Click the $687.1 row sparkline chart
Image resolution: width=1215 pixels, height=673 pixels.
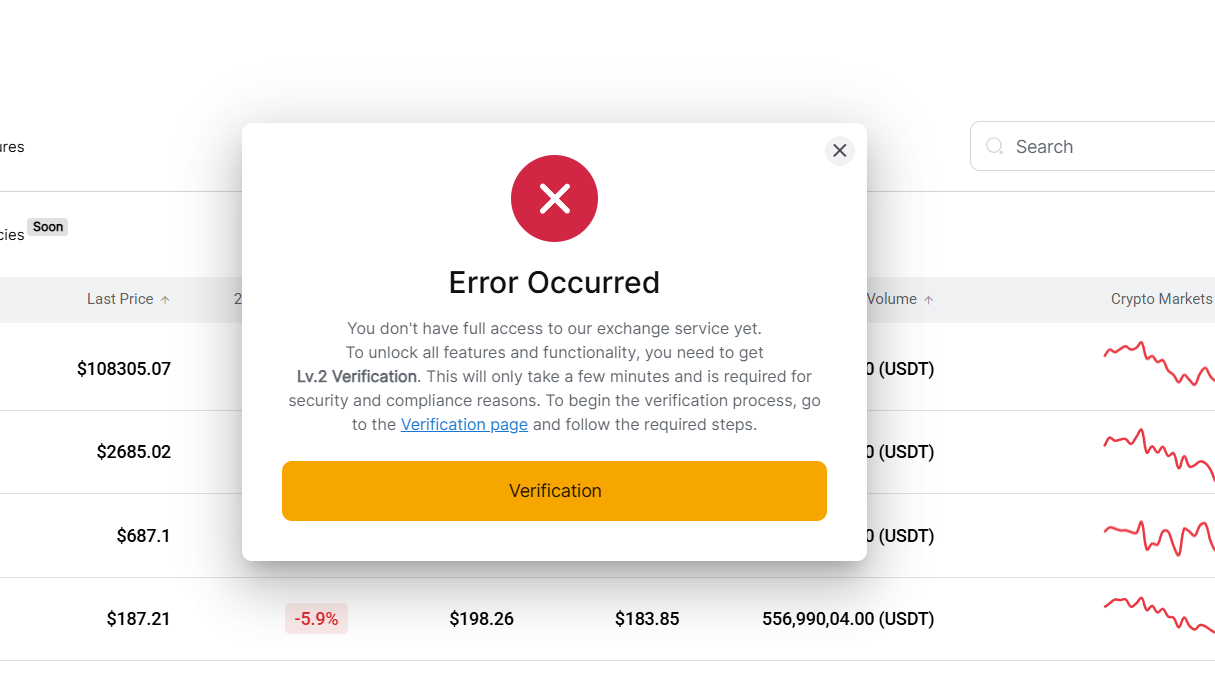point(1159,537)
